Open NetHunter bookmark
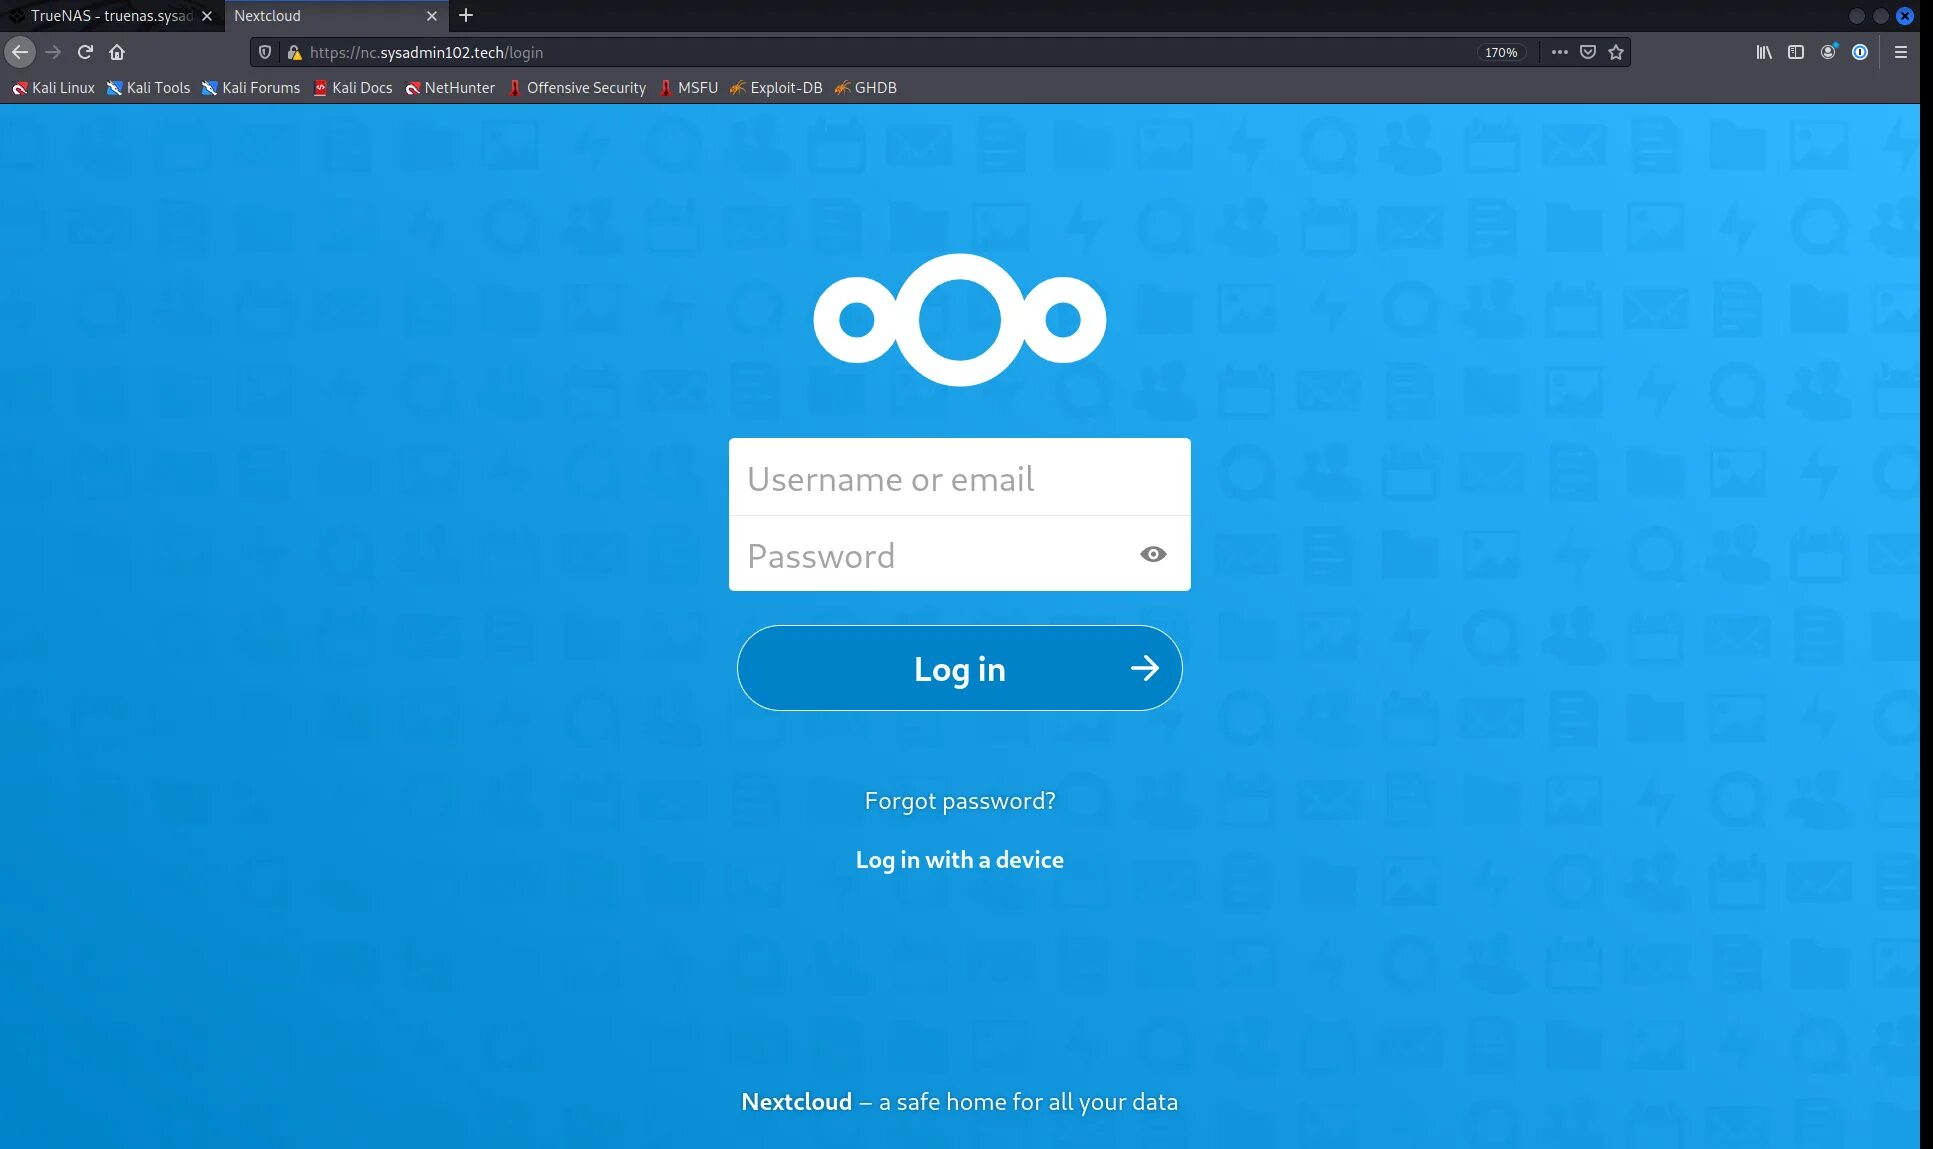Screen dimensions: 1933x1149 pos(450,88)
